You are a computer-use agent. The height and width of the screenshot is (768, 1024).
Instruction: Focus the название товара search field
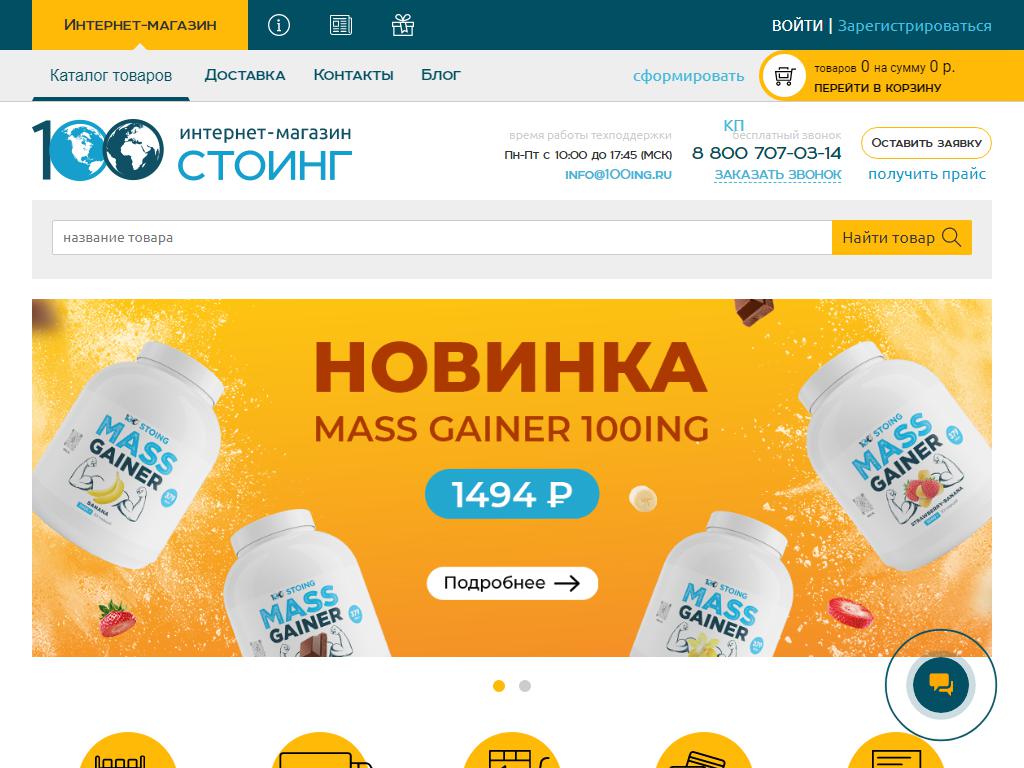coord(441,238)
